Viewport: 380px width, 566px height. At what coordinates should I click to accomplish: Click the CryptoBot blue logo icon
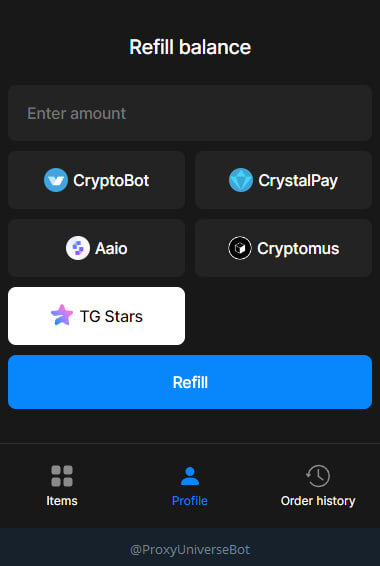point(56,180)
